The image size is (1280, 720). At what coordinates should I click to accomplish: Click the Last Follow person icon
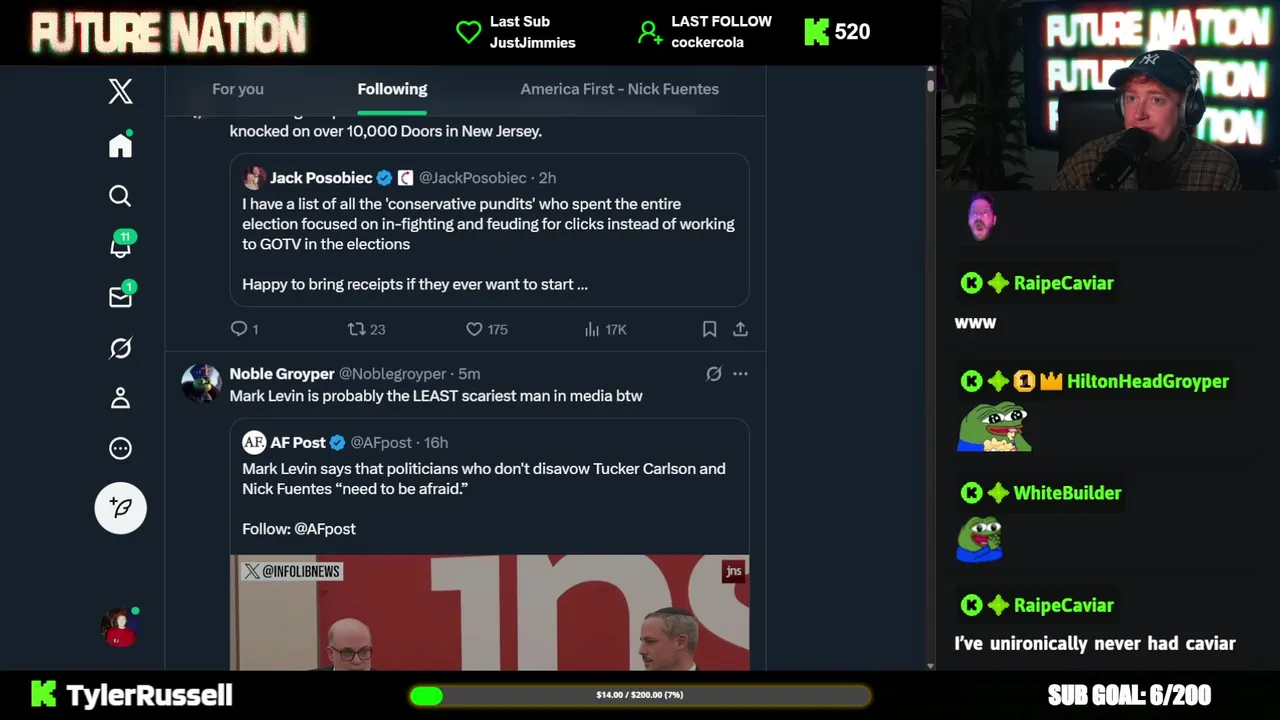[650, 33]
